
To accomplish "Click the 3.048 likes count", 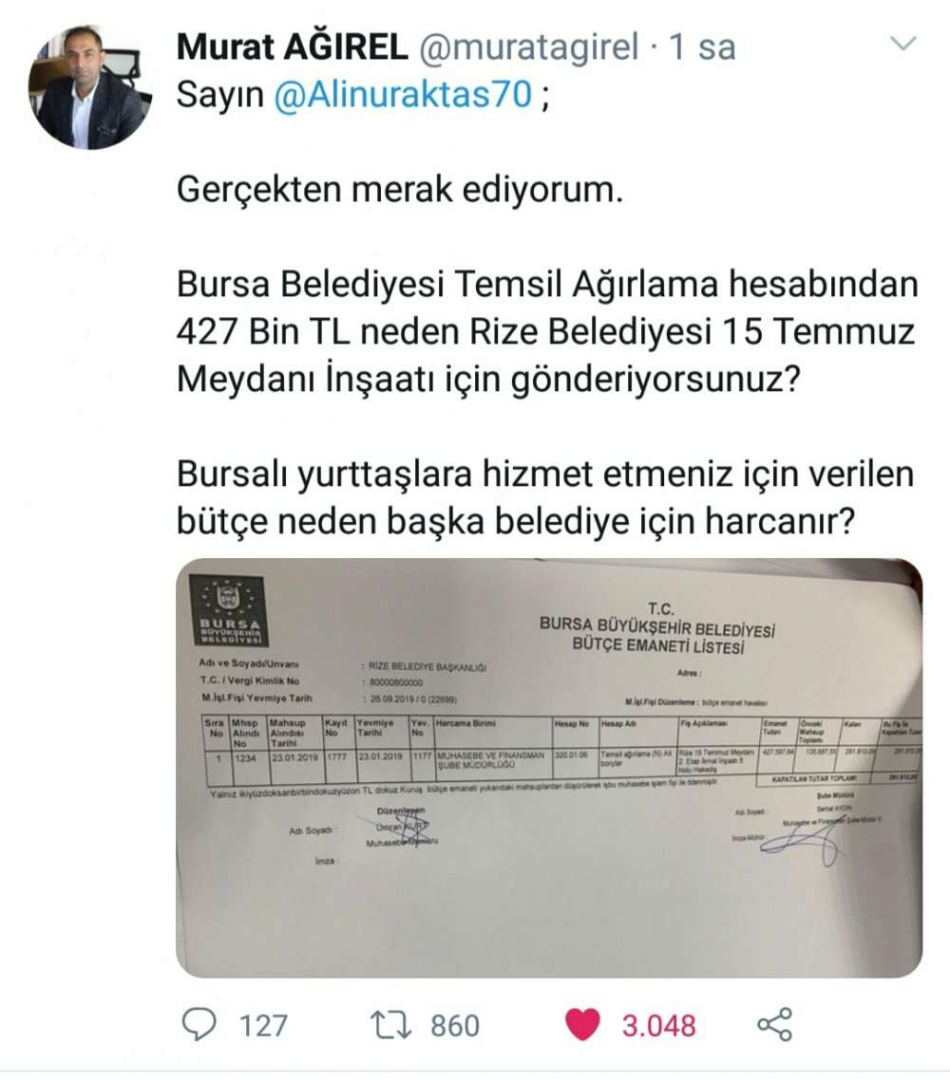I will [659, 1026].
